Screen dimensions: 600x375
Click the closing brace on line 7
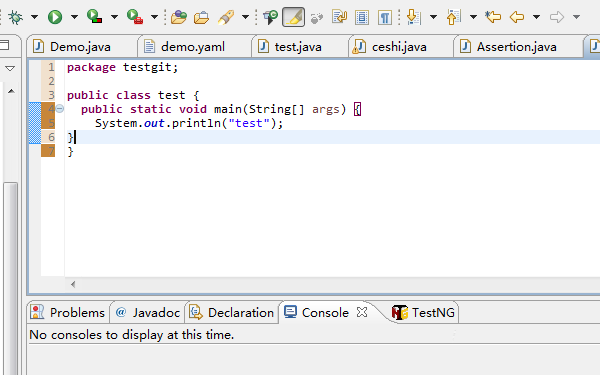(x=70, y=152)
